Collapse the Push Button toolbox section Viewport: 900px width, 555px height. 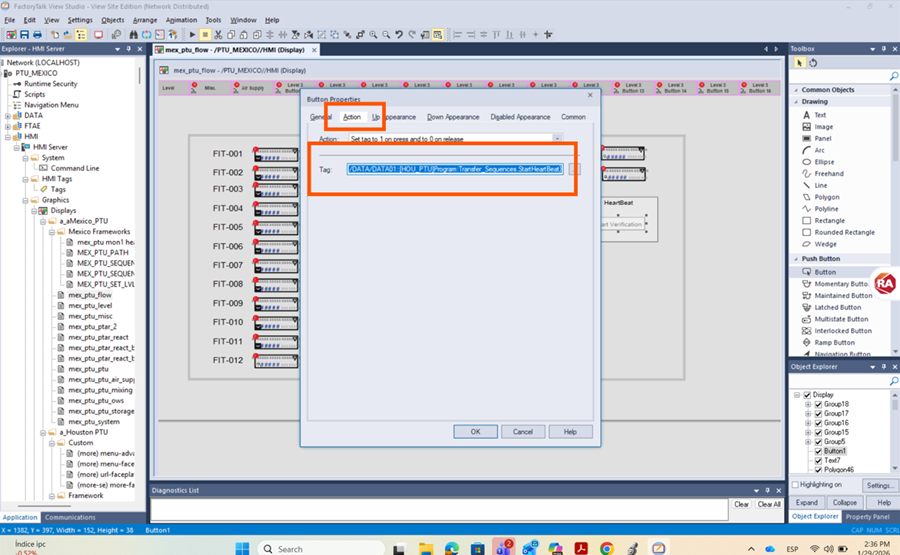pos(796,259)
